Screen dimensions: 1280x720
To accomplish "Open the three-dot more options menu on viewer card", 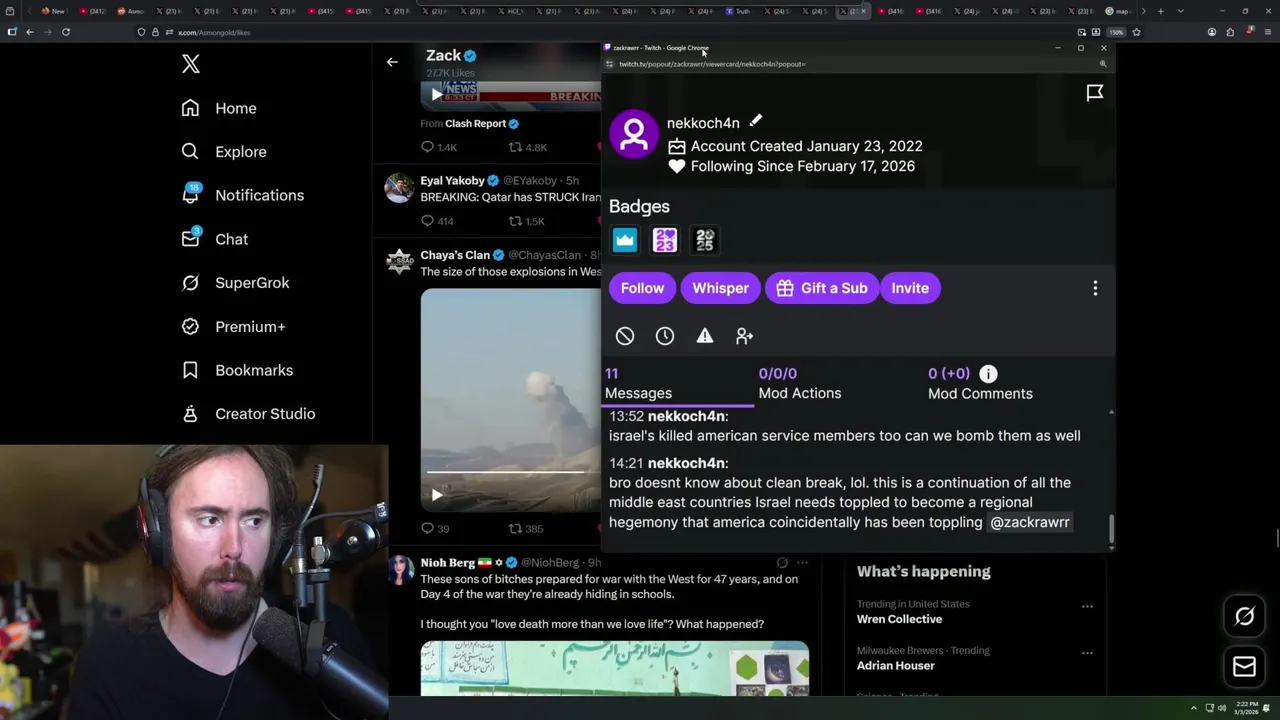I will pyautogui.click(x=1095, y=288).
